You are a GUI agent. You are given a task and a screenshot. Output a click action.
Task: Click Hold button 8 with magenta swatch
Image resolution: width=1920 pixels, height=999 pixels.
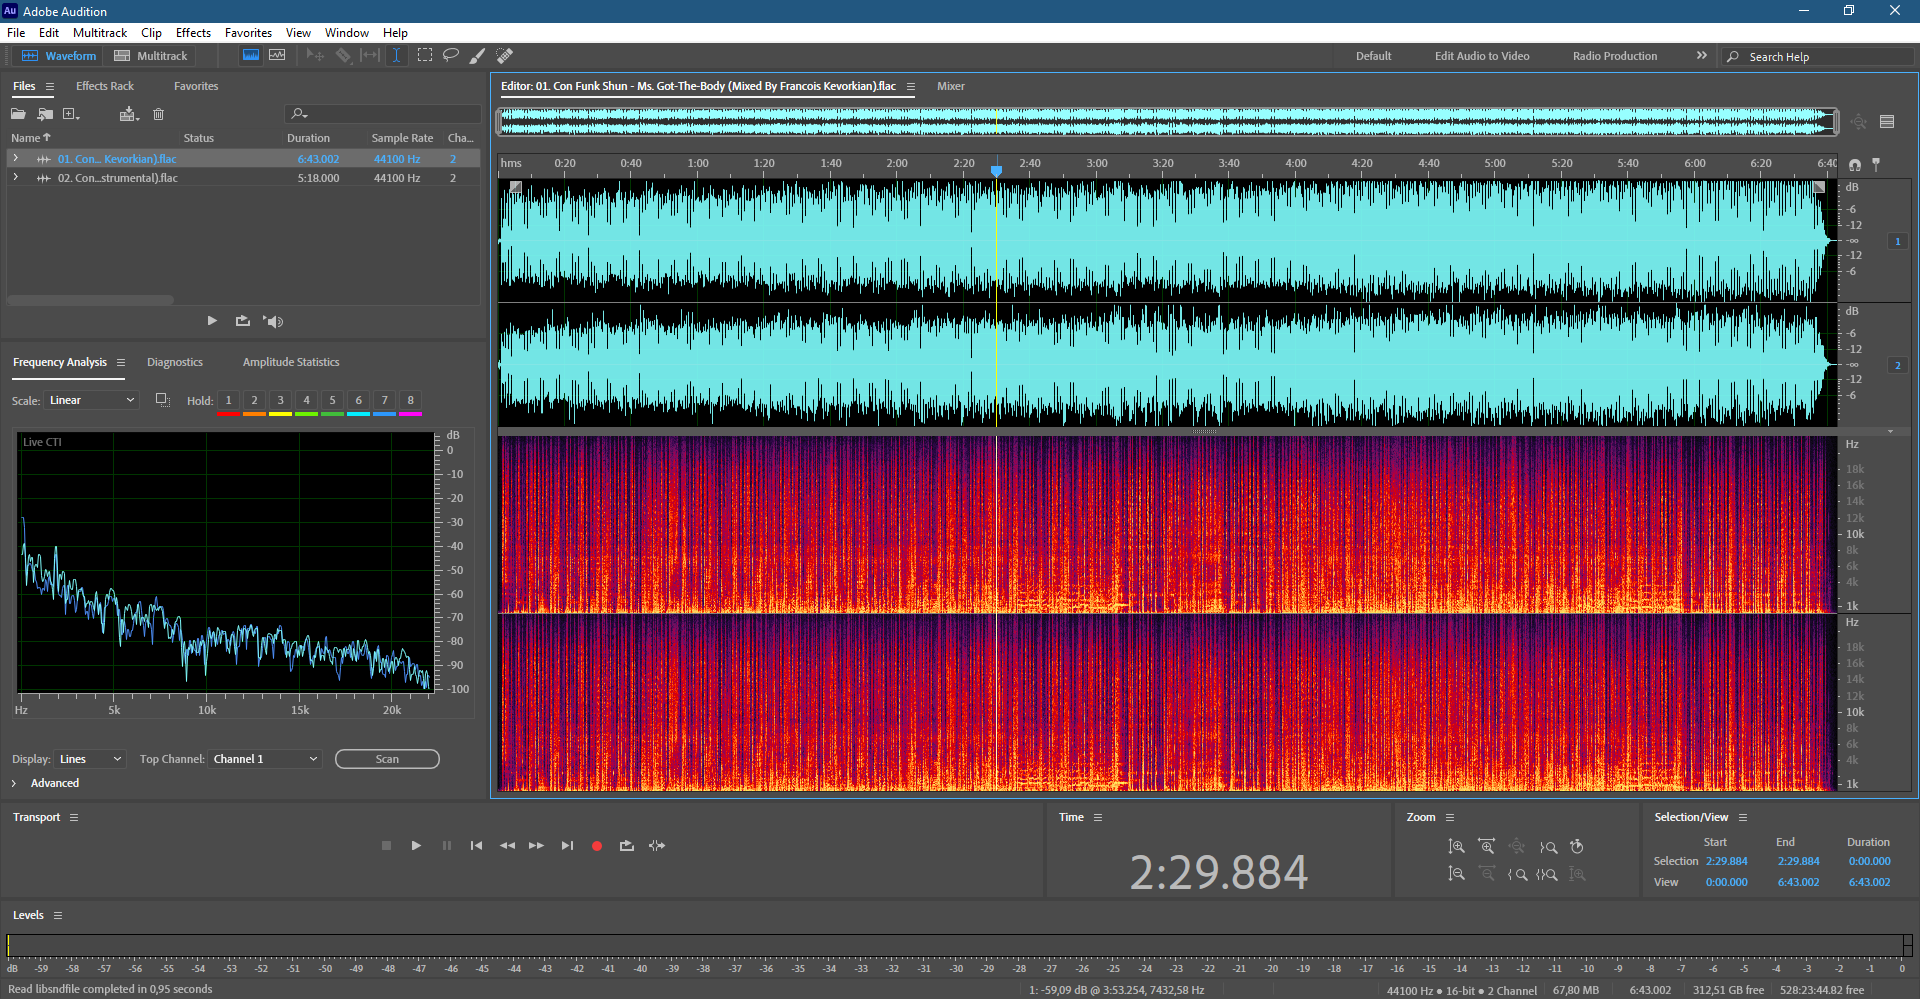[x=410, y=403]
